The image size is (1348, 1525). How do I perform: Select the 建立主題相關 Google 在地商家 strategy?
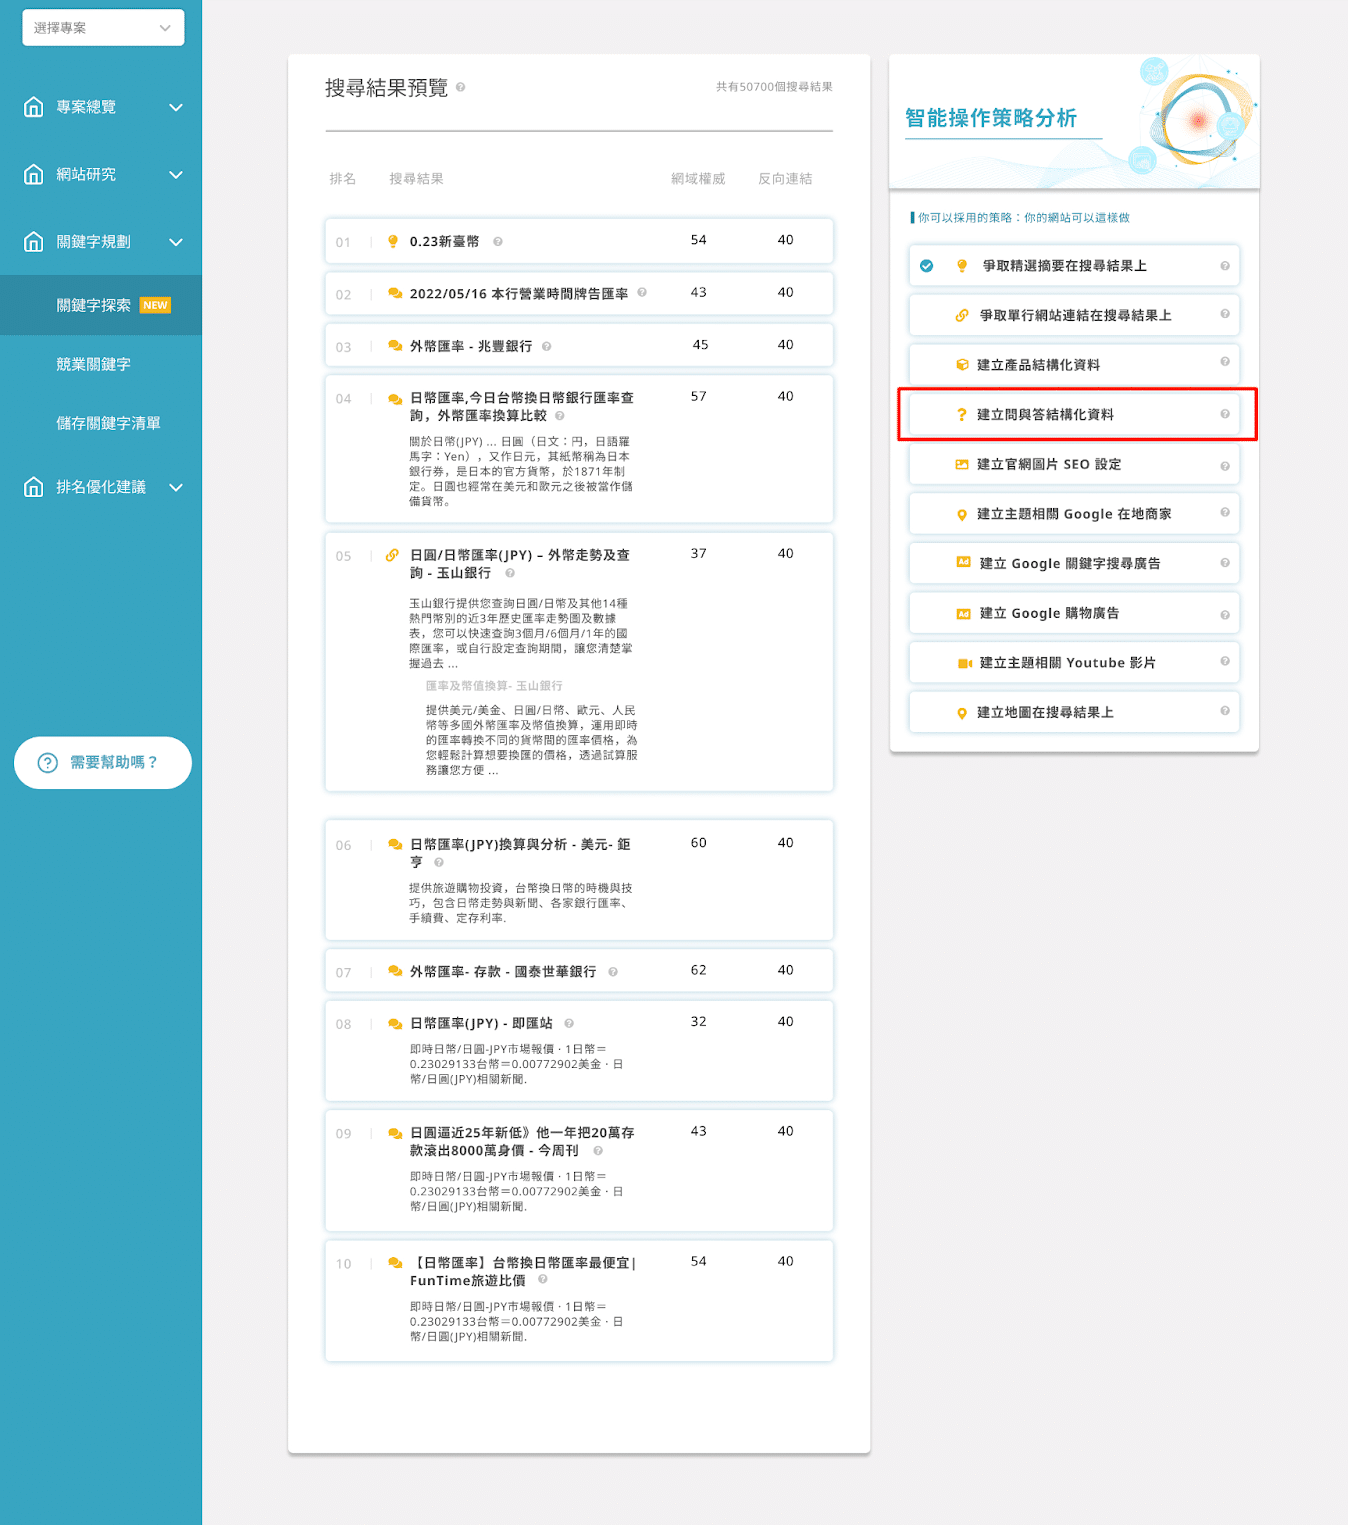(1073, 514)
